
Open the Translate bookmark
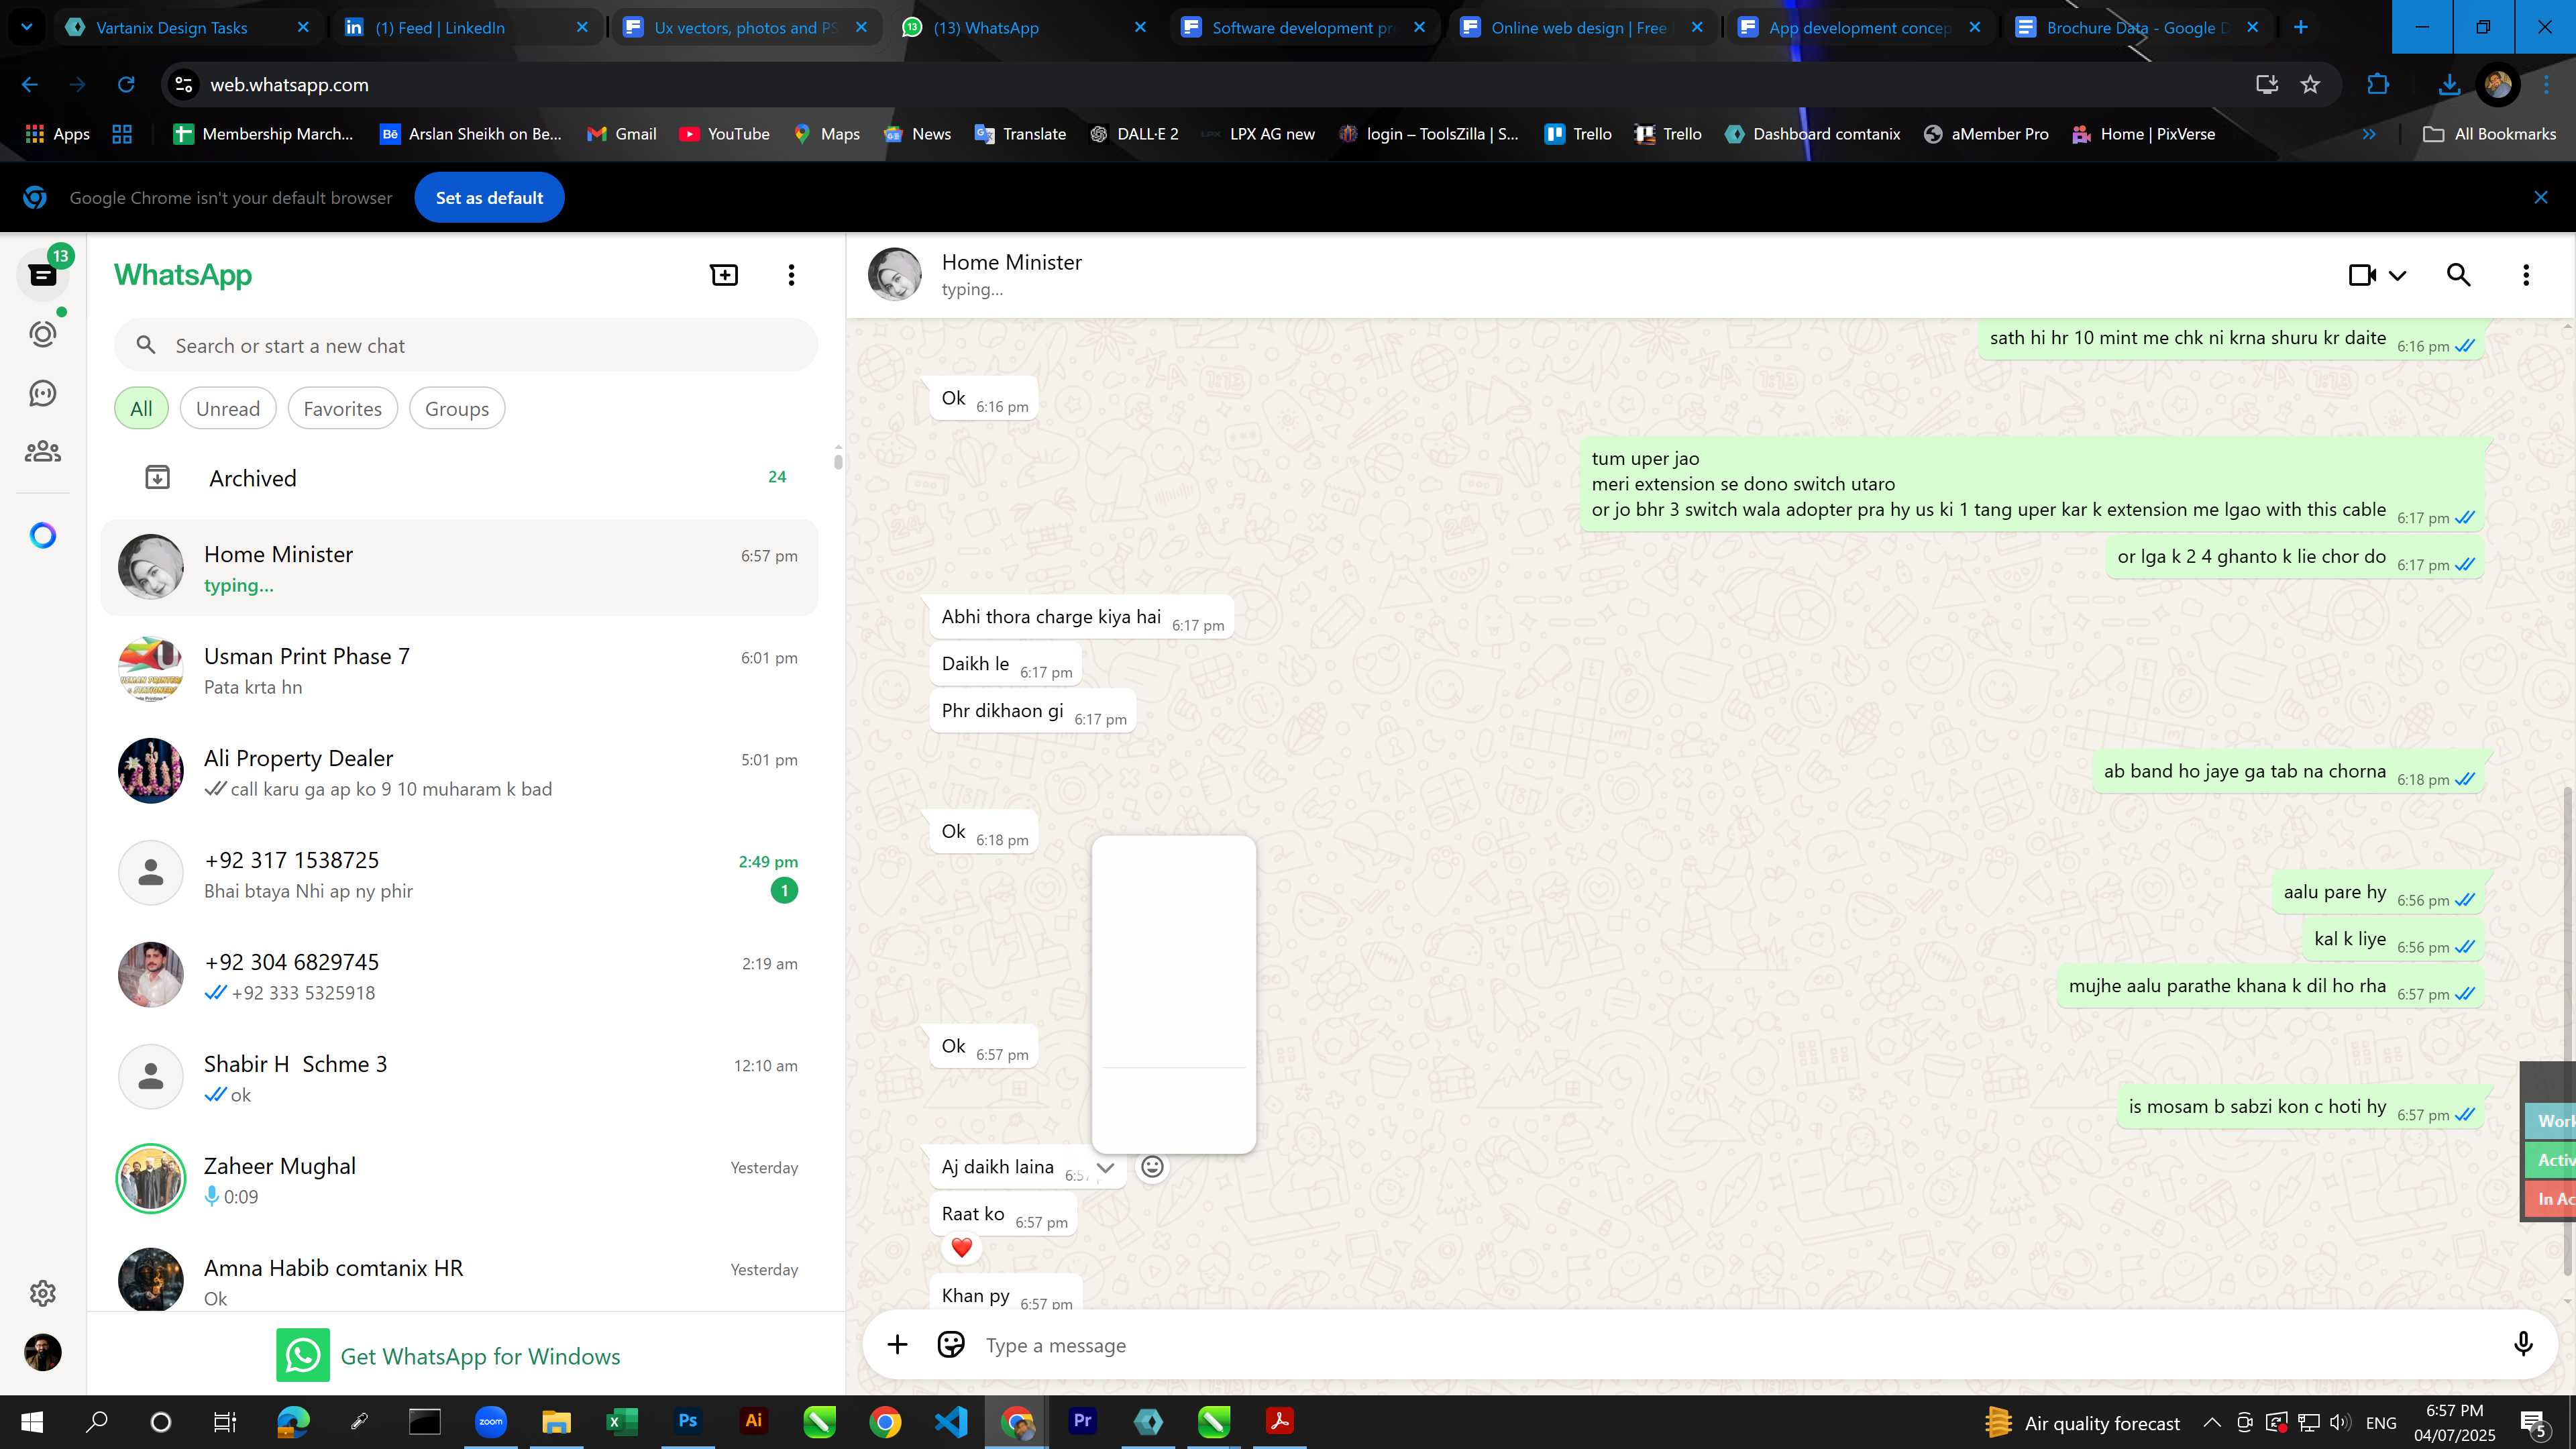[1020, 134]
